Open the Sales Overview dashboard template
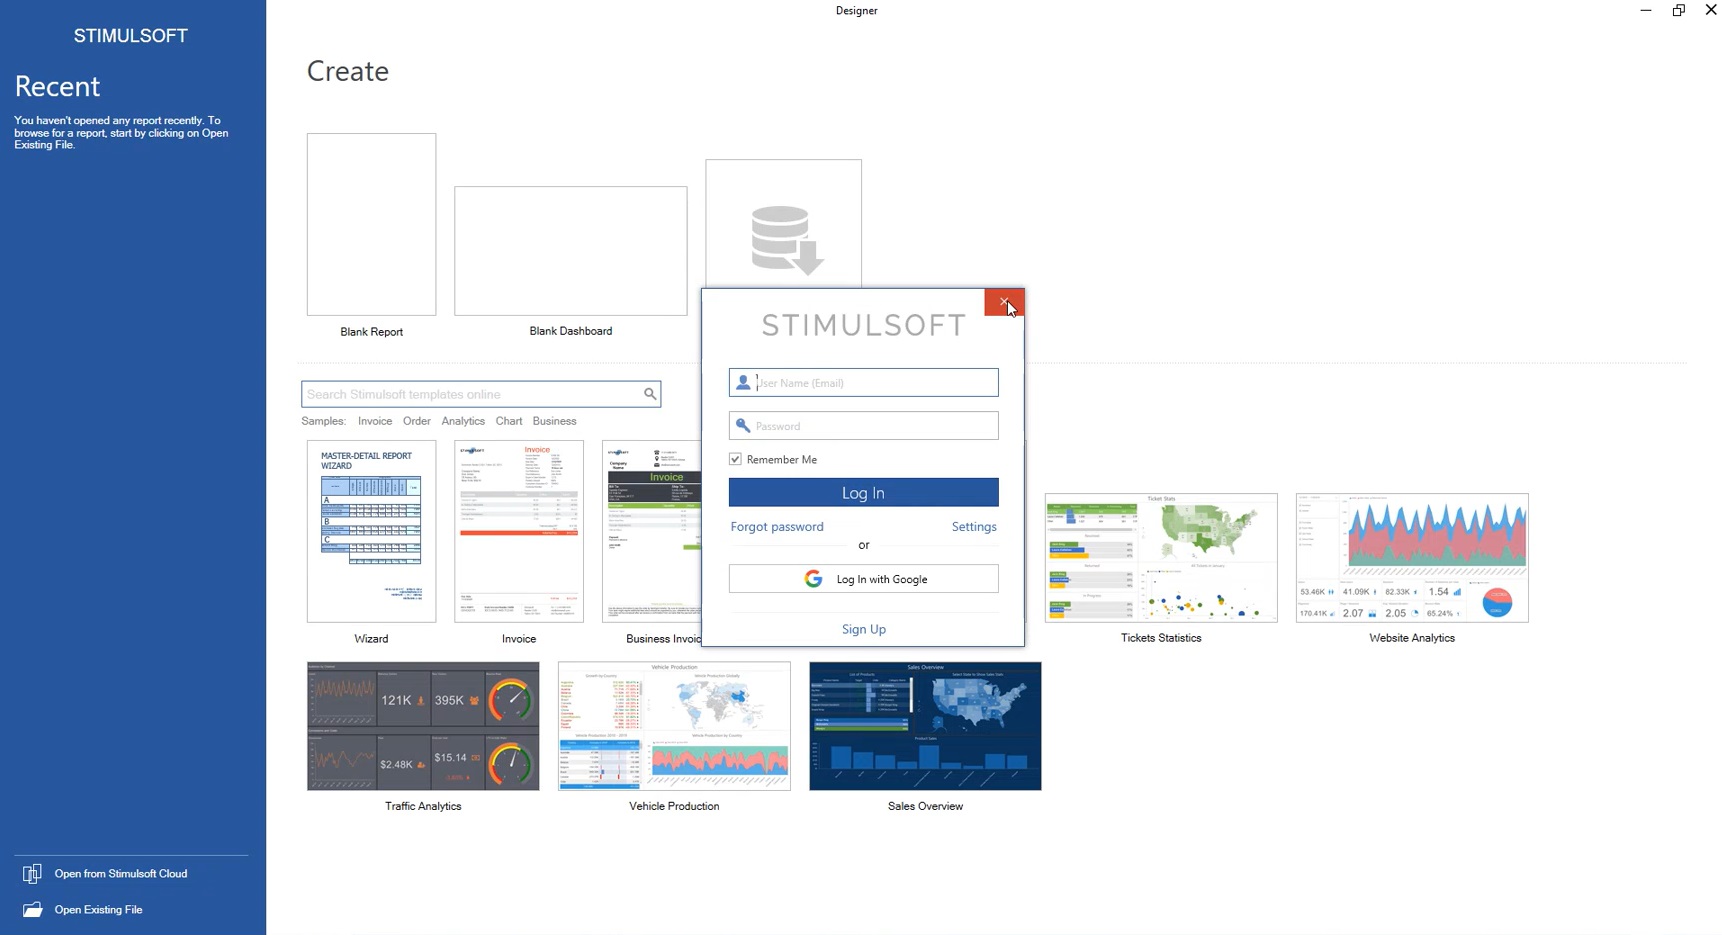Image resolution: width=1722 pixels, height=935 pixels. [x=925, y=726]
